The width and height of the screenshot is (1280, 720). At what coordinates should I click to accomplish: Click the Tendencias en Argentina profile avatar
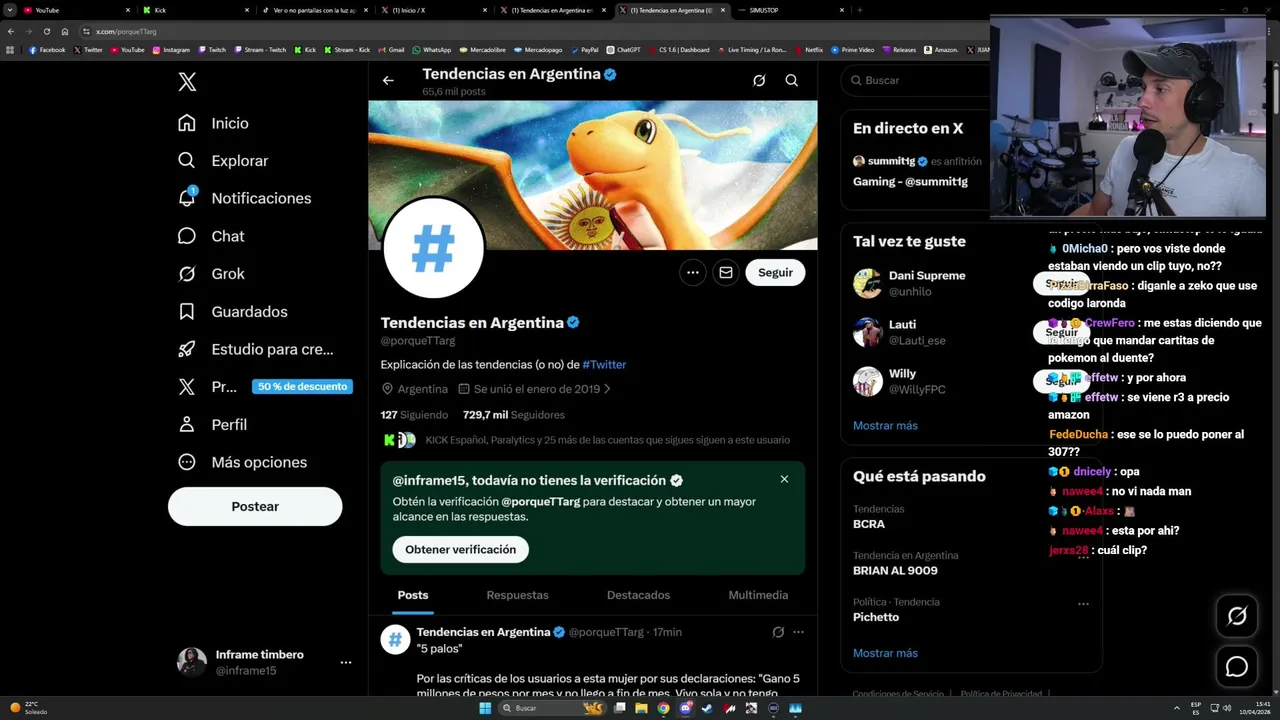(434, 248)
